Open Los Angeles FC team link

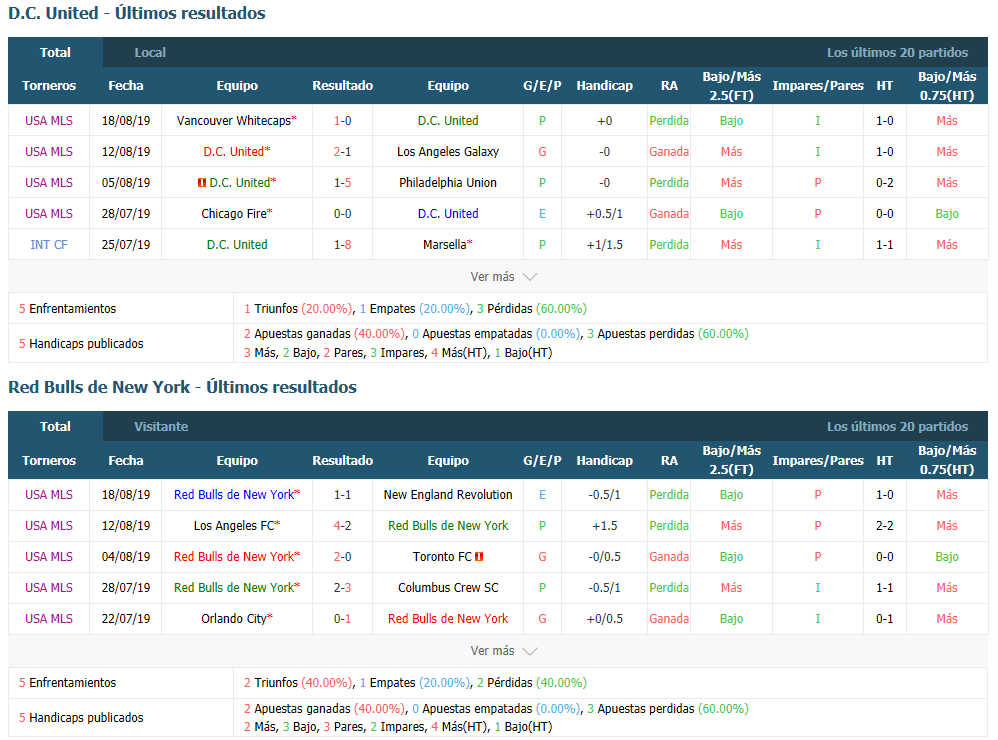coord(234,526)
